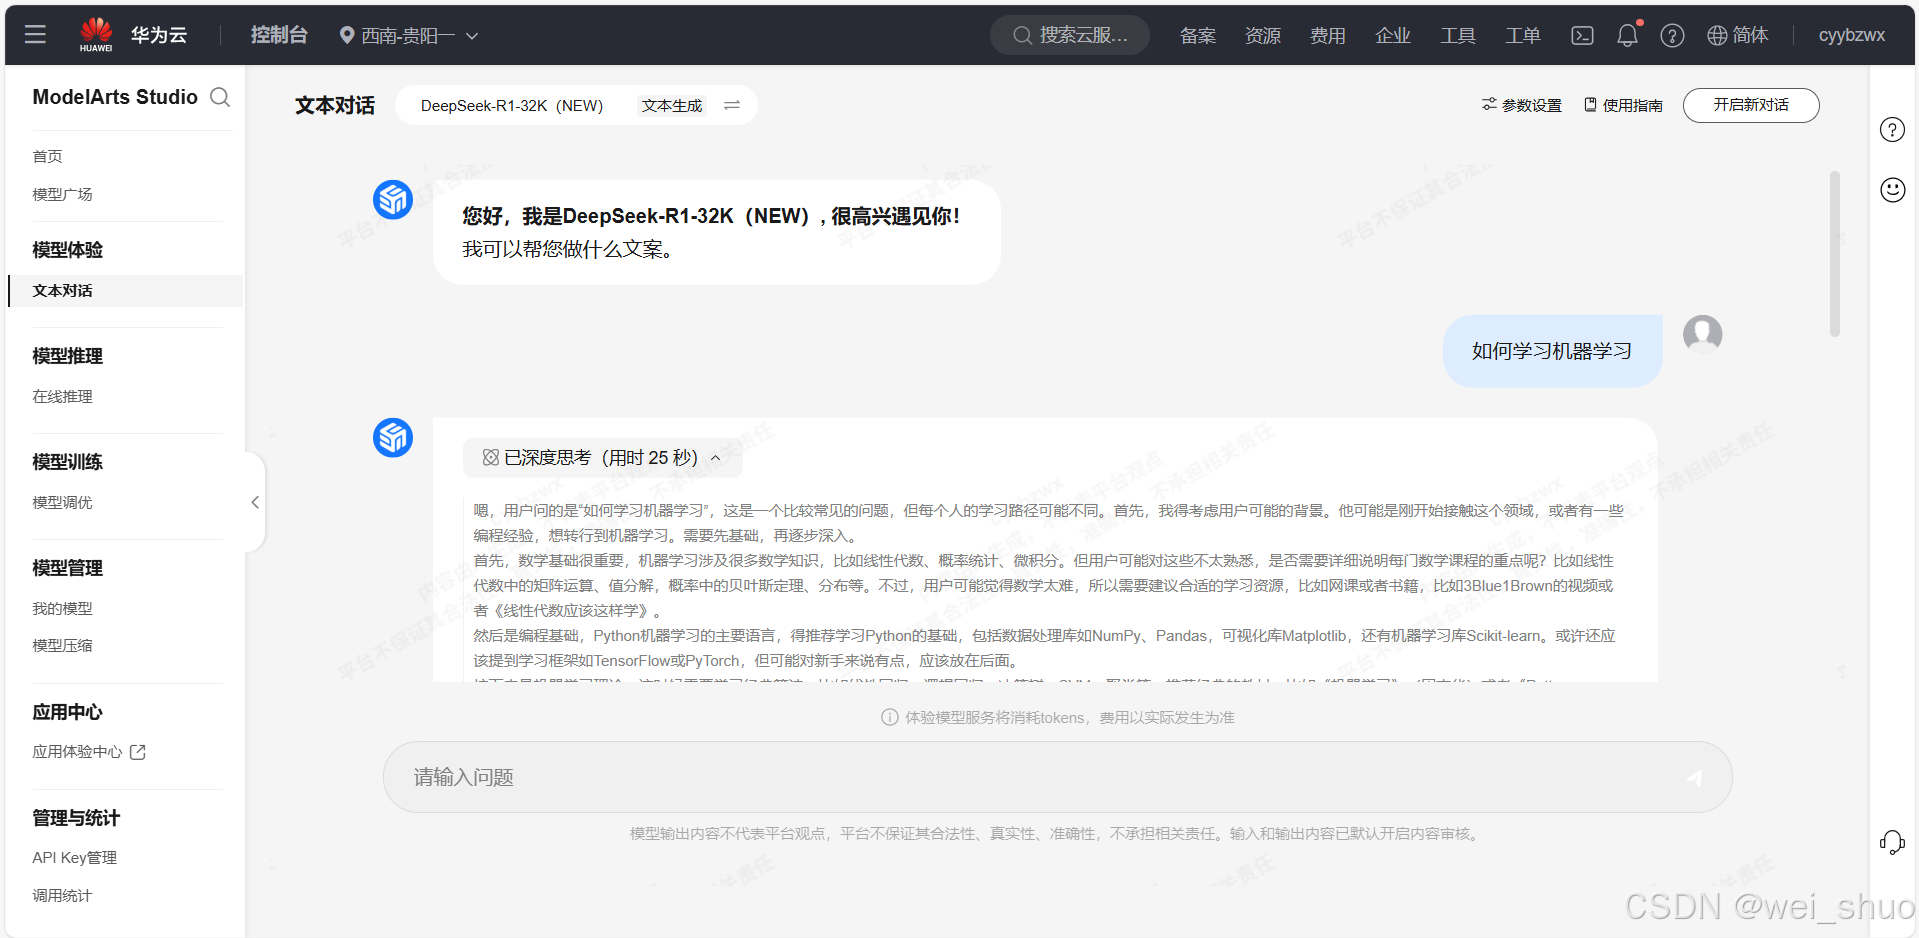Go to 首页 in the sidebar
The image size is (1919, 938).
pyautogui.click(x=48, y=156)
